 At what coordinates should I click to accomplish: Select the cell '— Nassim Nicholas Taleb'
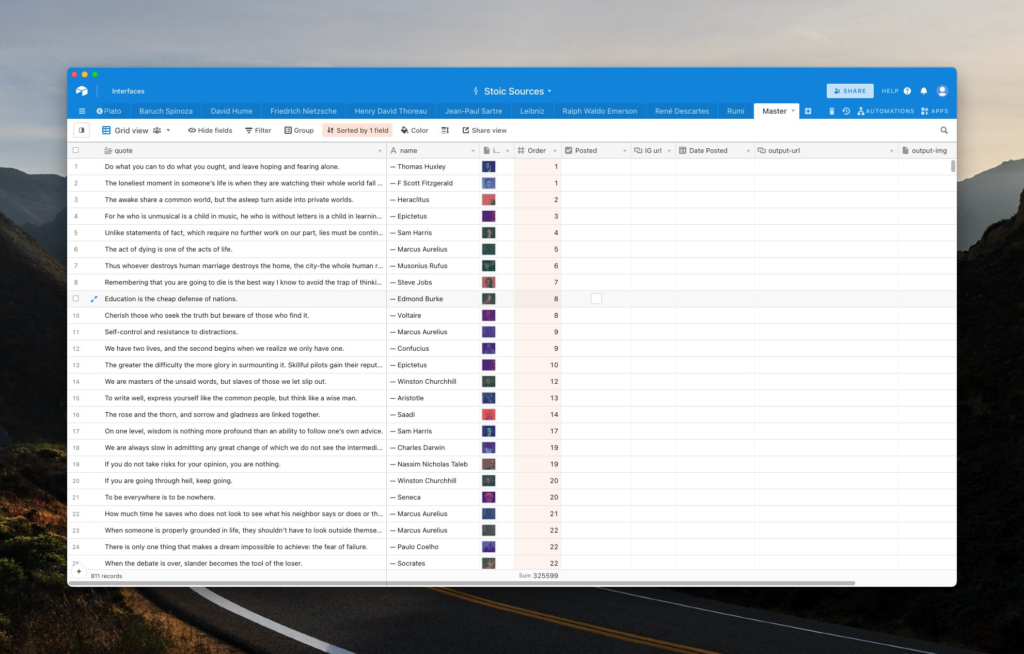[x=433, y=464]
